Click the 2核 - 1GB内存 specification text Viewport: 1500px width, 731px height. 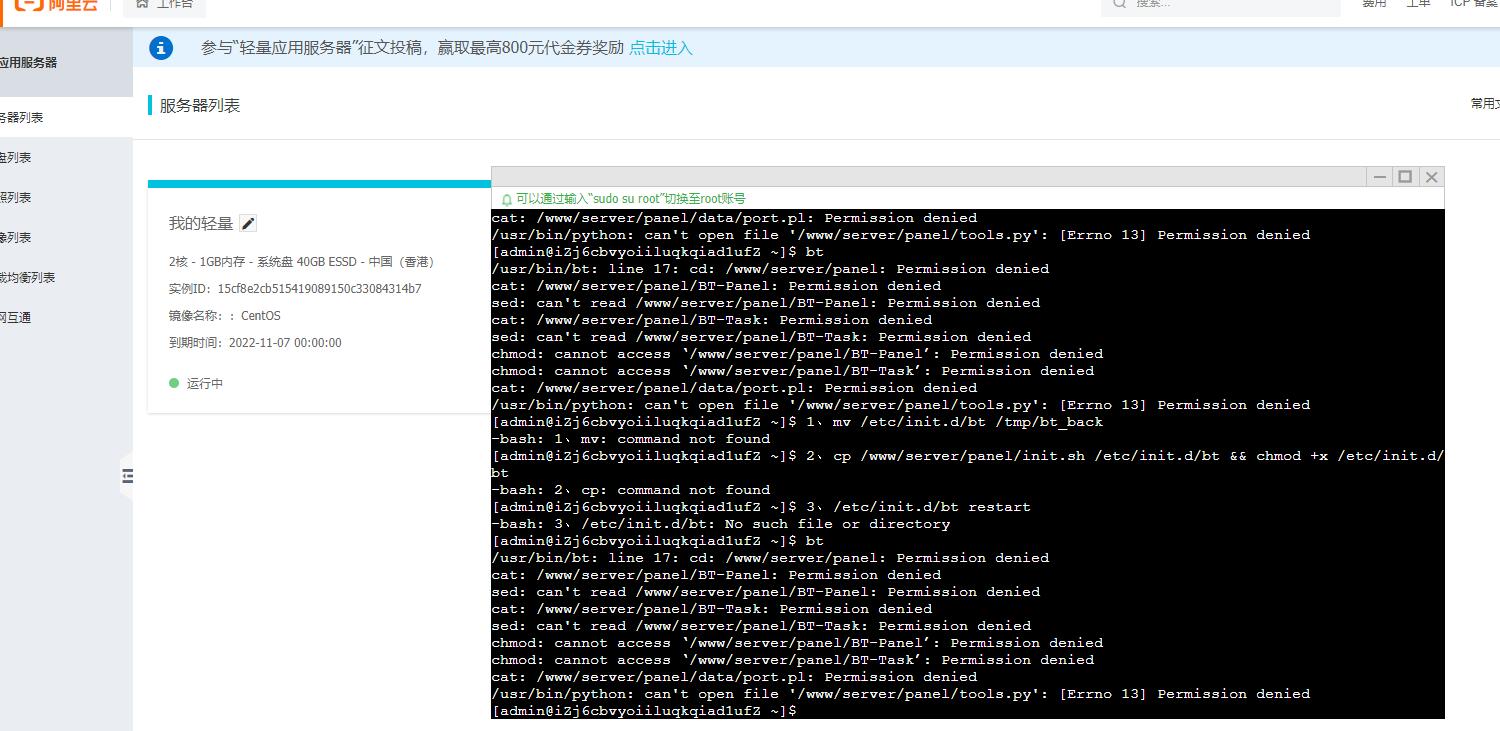301,262
